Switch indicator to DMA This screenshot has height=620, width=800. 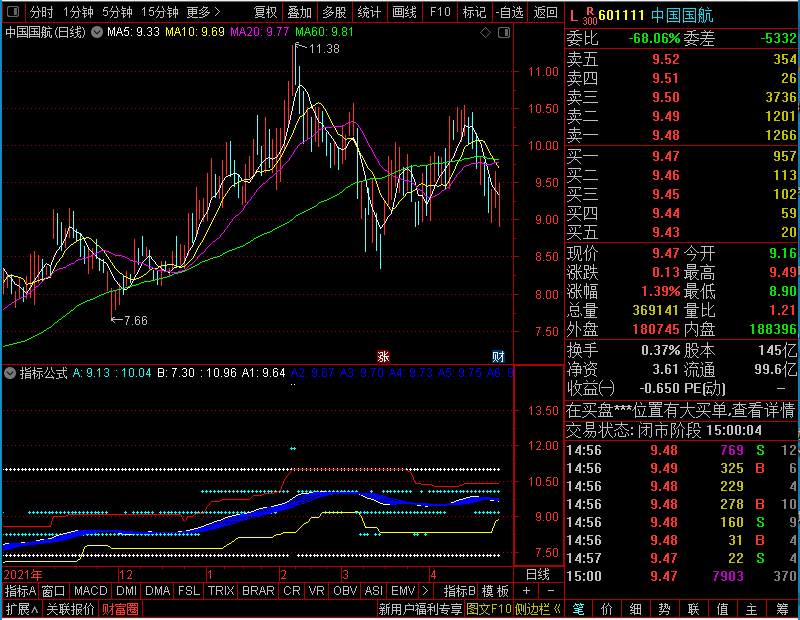(157, 591)
